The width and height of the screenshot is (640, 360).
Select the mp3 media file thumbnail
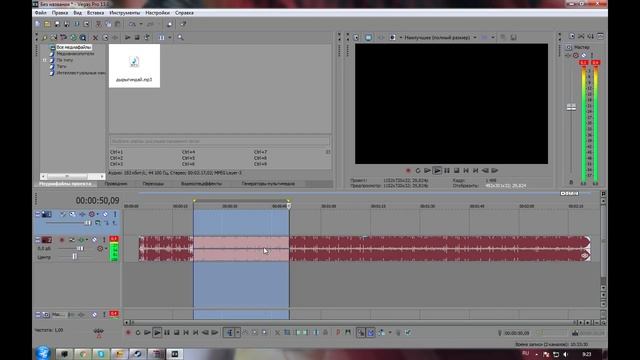[x=134, y=66]
